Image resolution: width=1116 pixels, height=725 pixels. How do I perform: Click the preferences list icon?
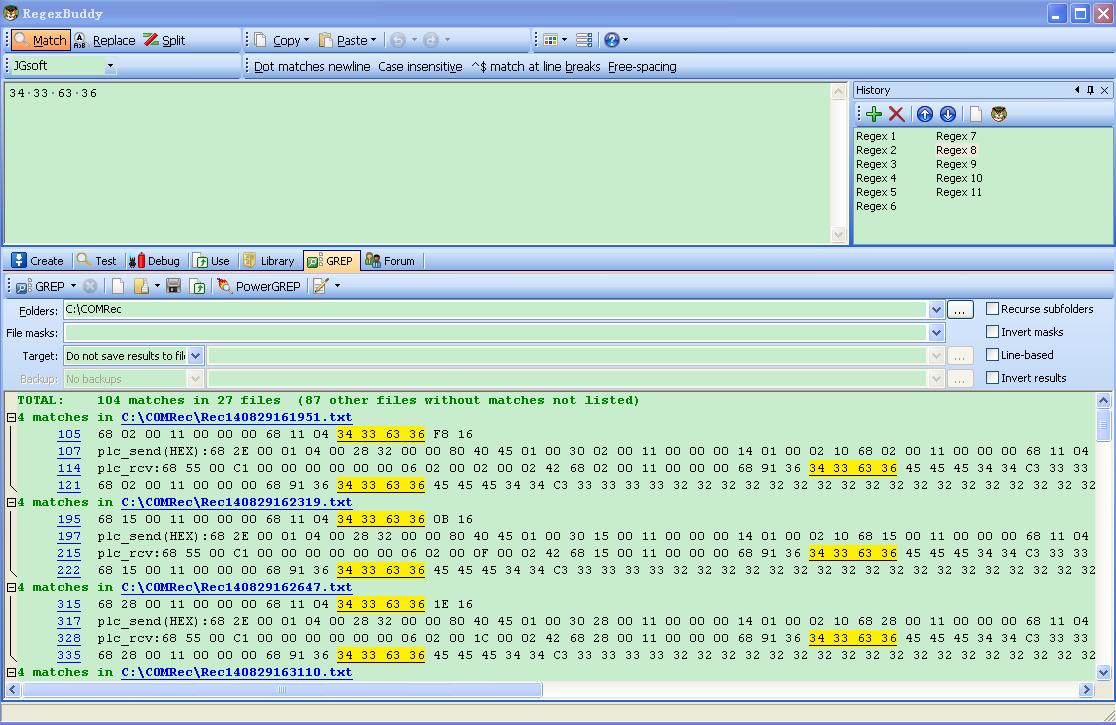[584, 40]
